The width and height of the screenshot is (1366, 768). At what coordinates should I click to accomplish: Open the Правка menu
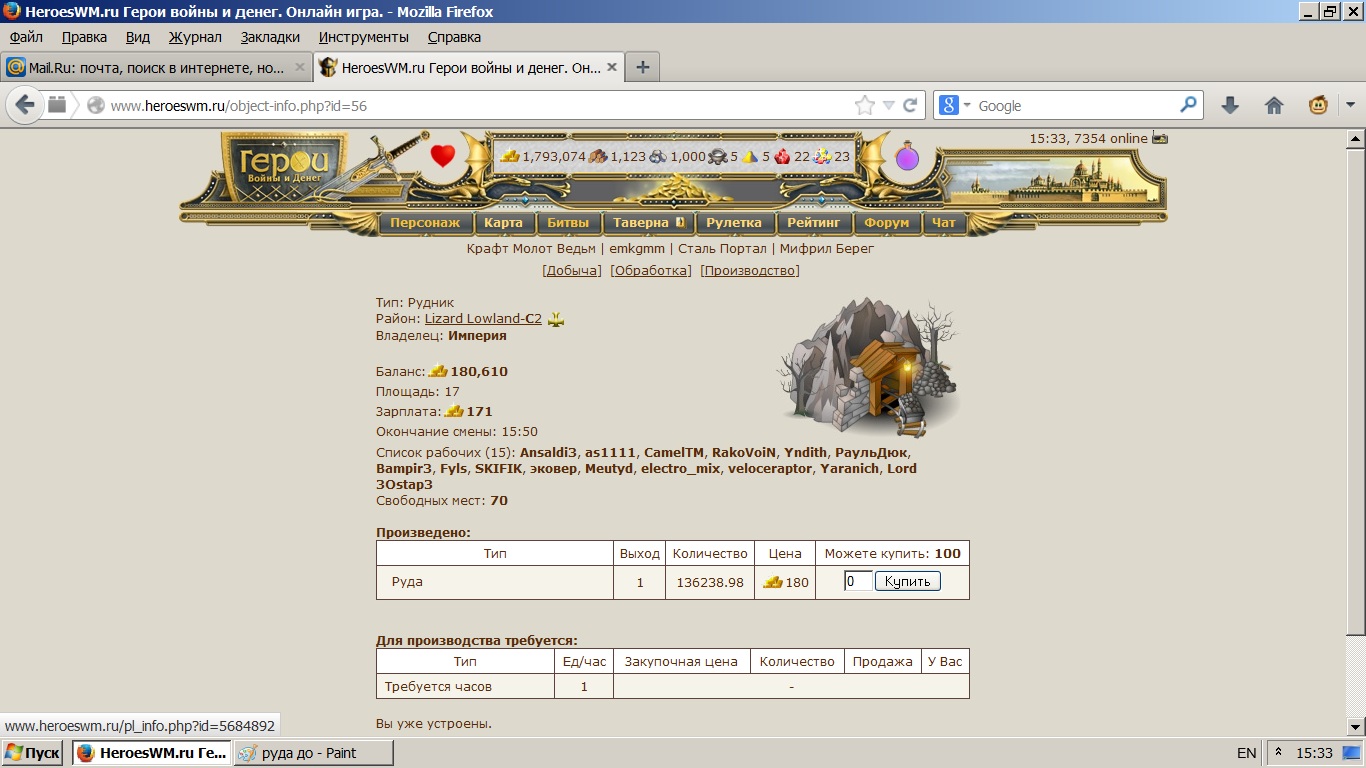pyautogui.click(x=84, y=37)
